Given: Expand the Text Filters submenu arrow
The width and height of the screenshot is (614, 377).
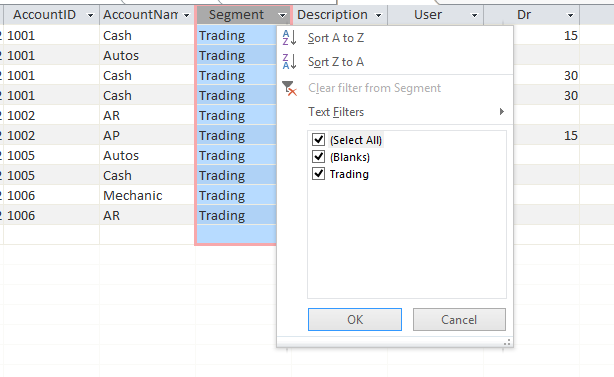Looking at the screenshot, I should coord(502,112).
